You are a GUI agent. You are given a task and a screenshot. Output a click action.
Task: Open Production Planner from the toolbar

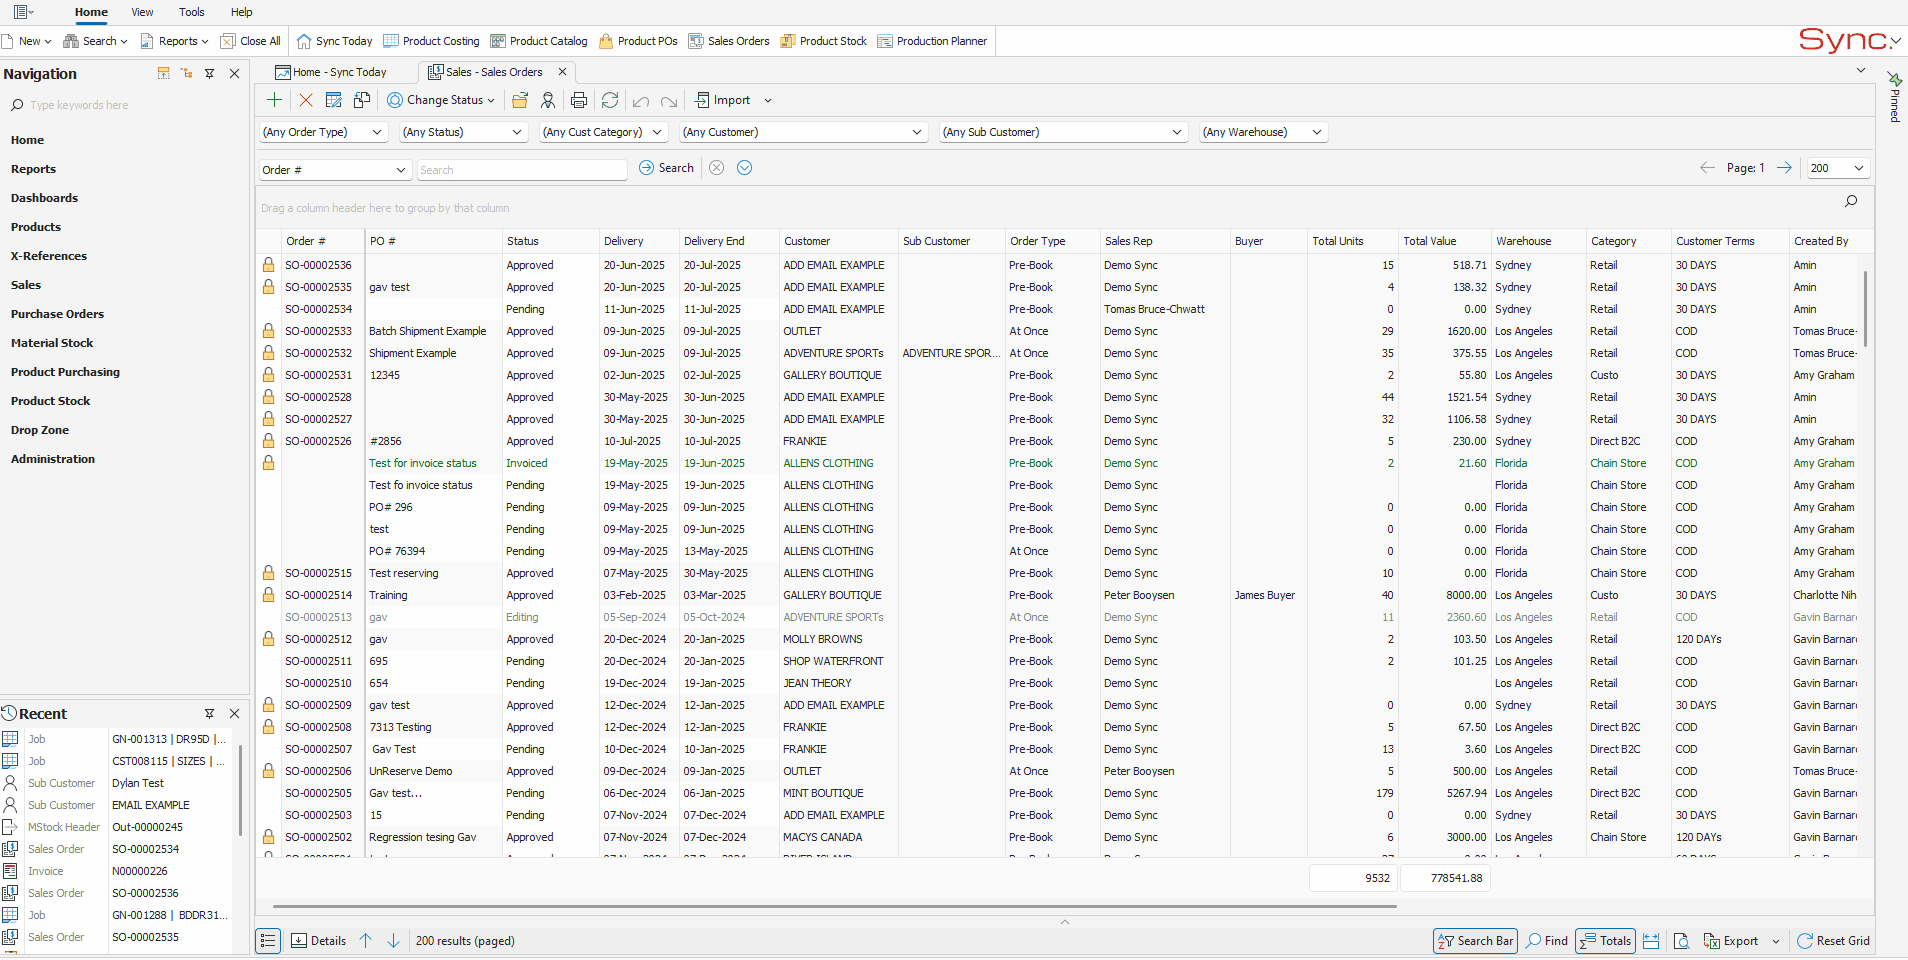click(x=932, y=41)
